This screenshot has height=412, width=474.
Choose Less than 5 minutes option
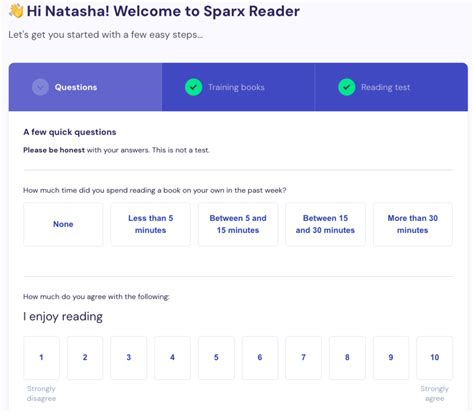pos(151,224)
